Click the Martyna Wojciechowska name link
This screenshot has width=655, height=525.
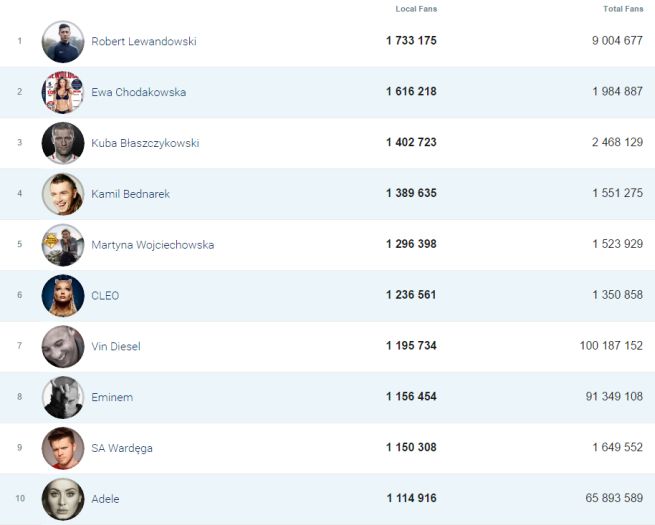[x=152, y=245]
